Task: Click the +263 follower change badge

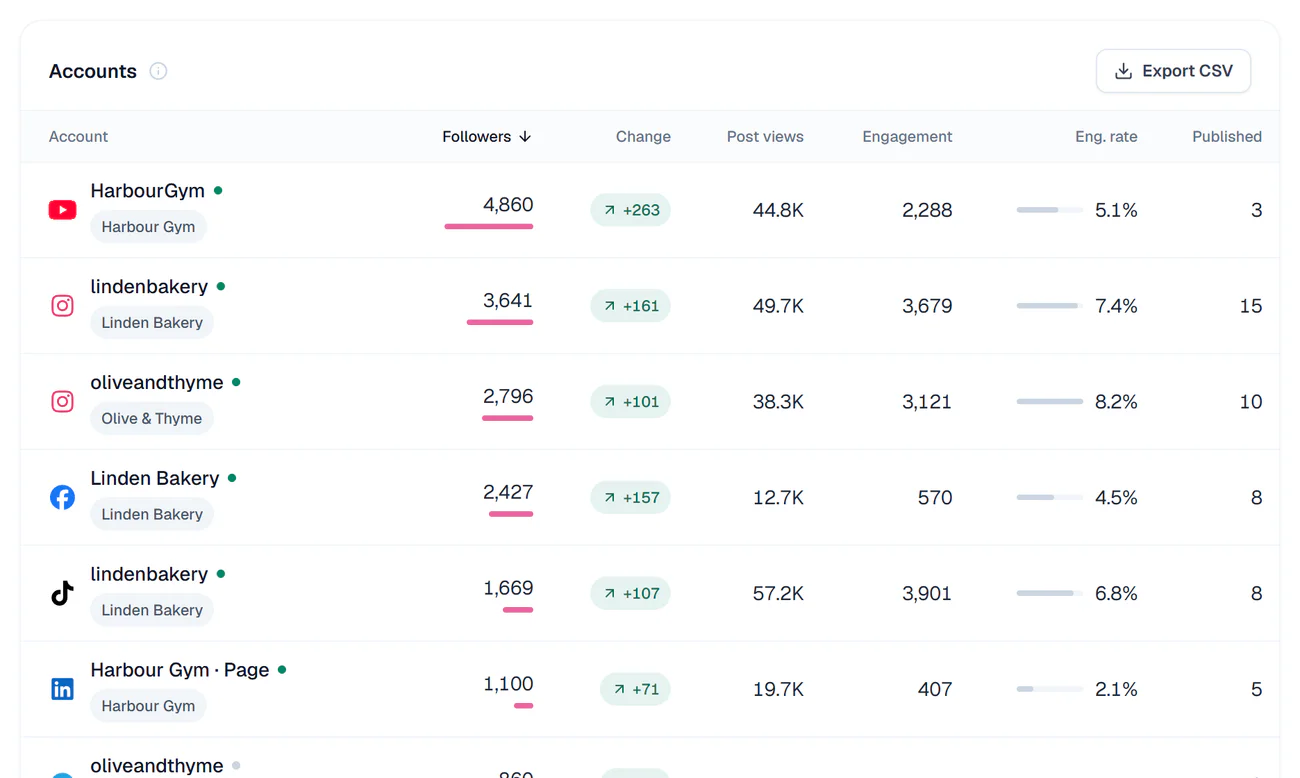Action: (630, 210)
